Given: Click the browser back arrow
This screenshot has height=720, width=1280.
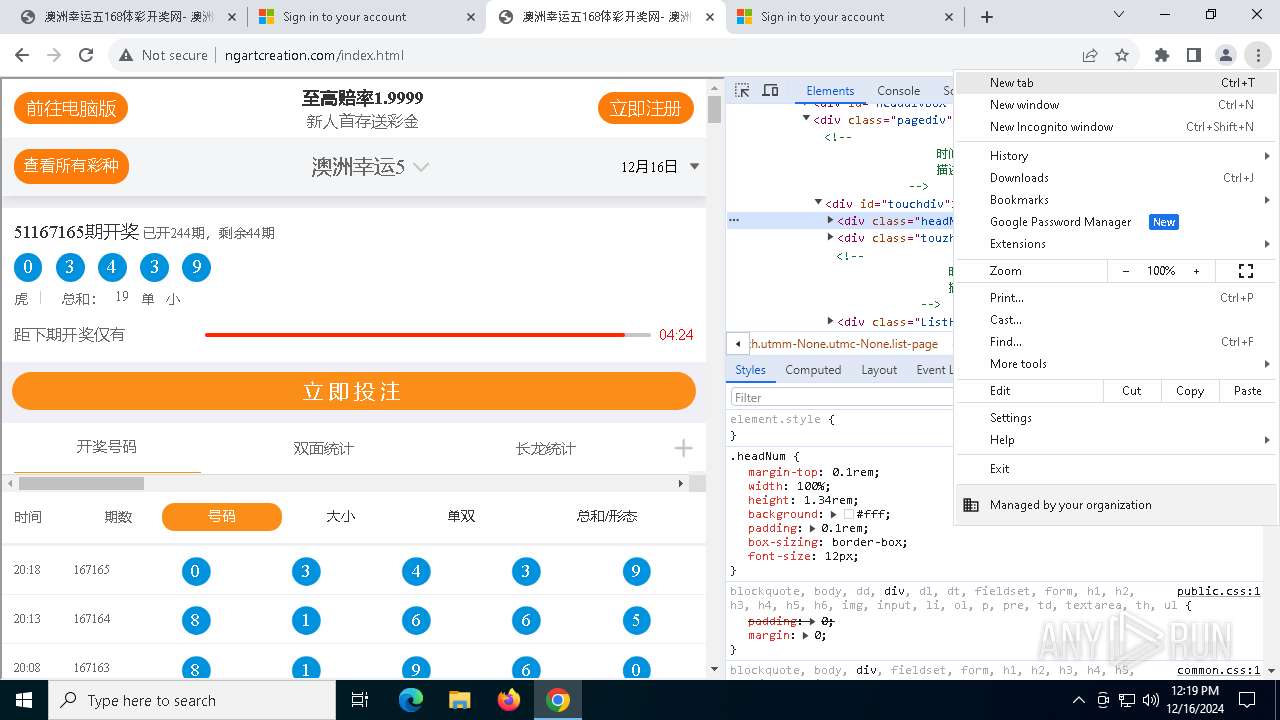Looking at the screenshot, I should [23, 55].
